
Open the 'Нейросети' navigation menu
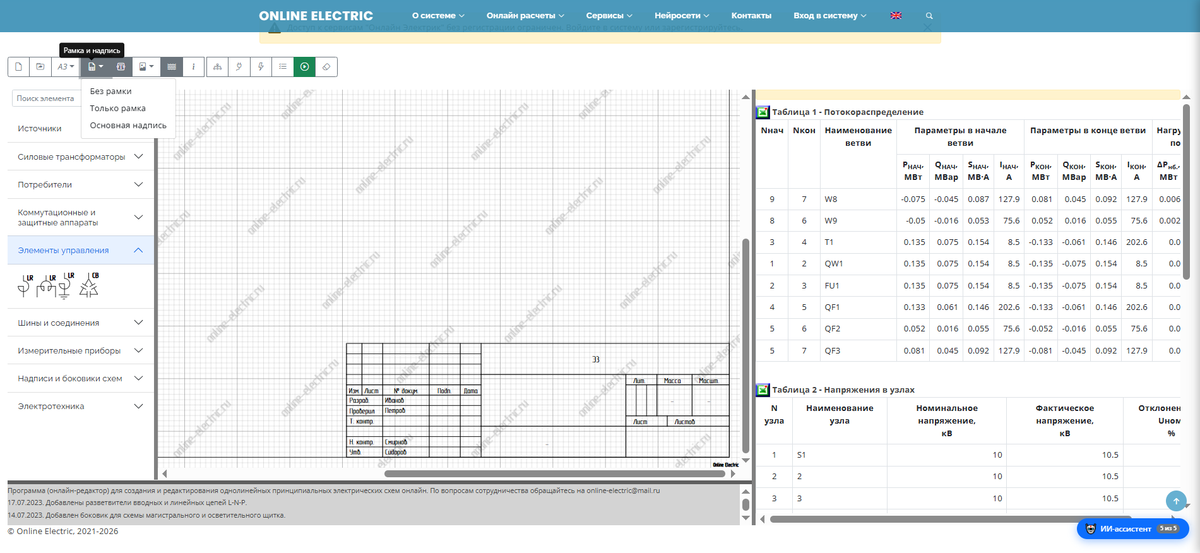click(x=682, y=16)
